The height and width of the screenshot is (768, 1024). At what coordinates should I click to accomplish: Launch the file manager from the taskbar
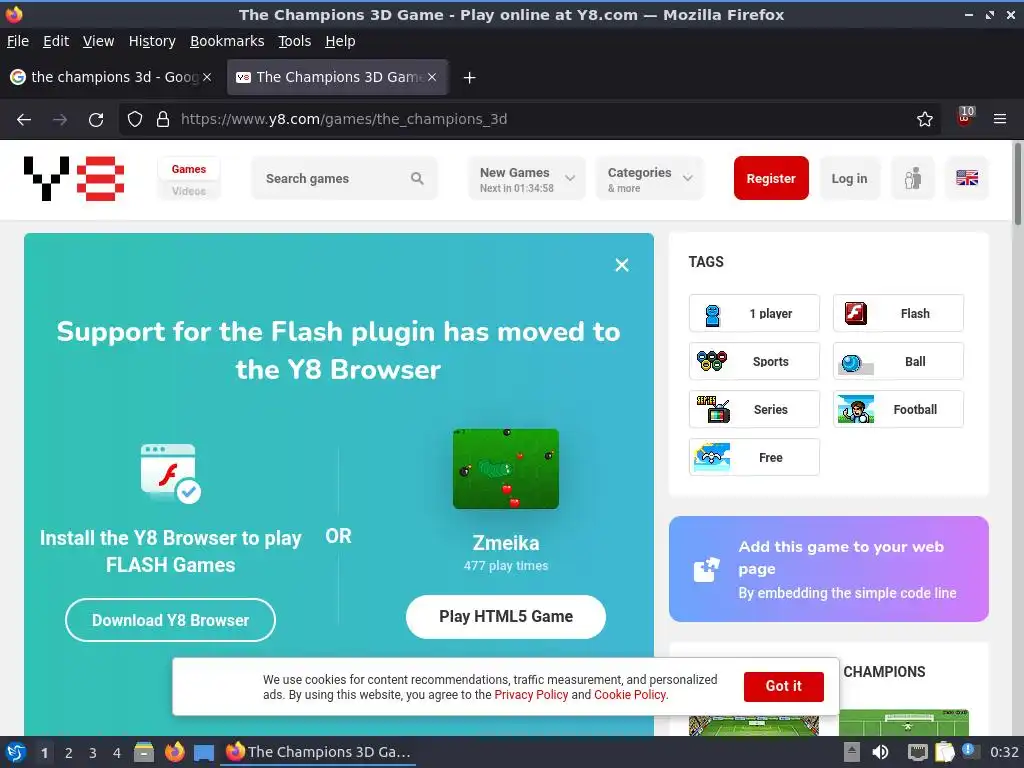pyautogui.click(x=144, y=752)
